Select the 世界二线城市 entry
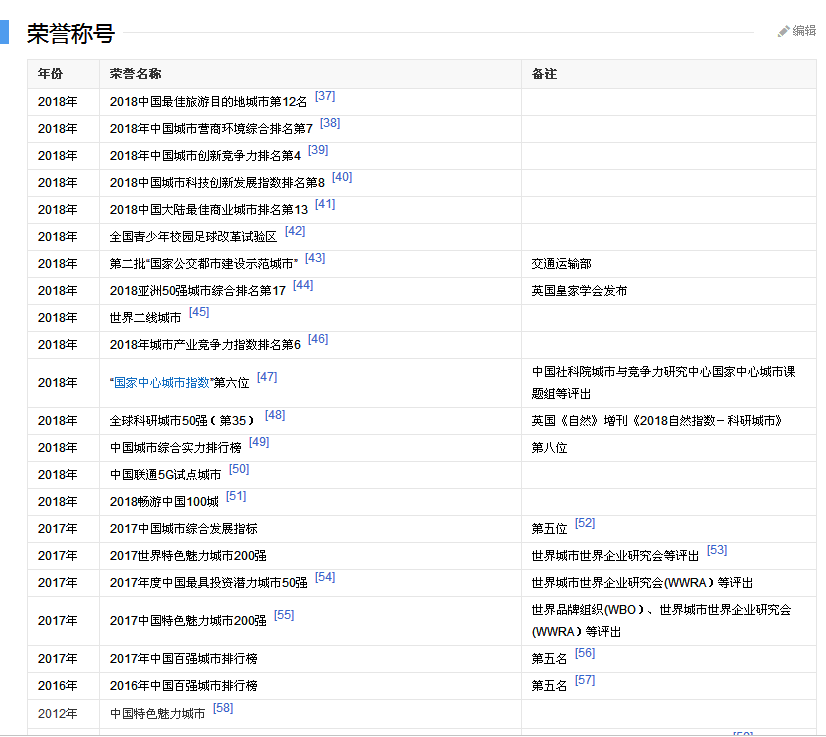The image size is (826, 737). (145, 318)
